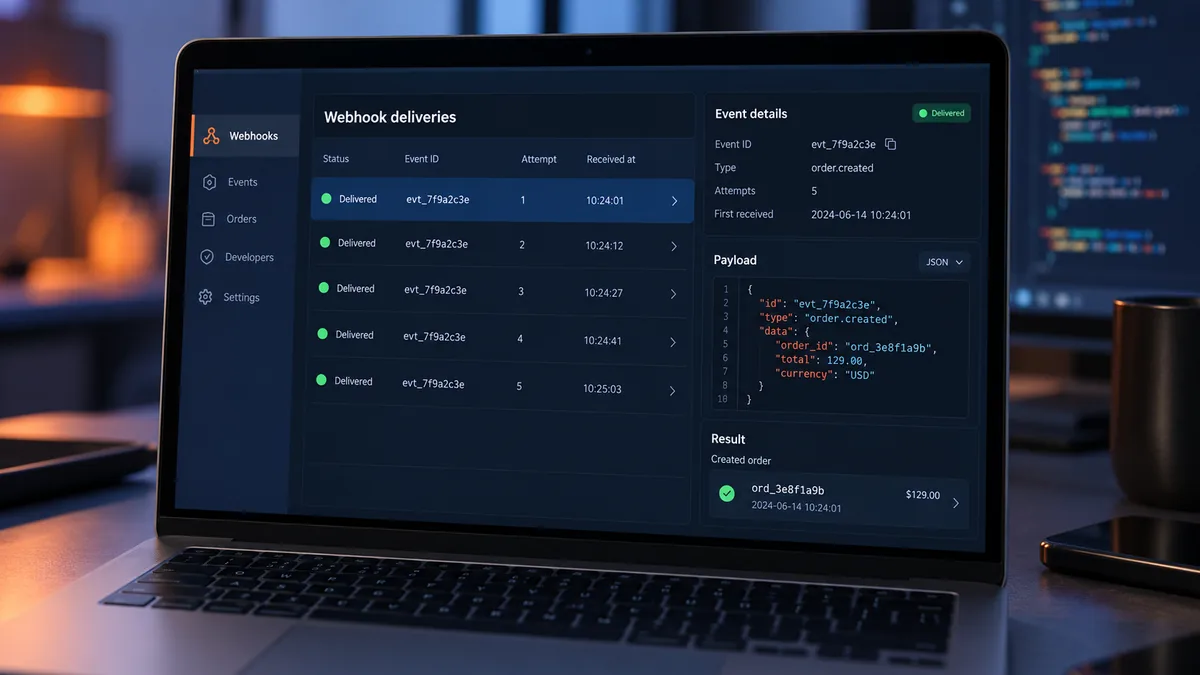Click green check icon of created order

(727, 493)
